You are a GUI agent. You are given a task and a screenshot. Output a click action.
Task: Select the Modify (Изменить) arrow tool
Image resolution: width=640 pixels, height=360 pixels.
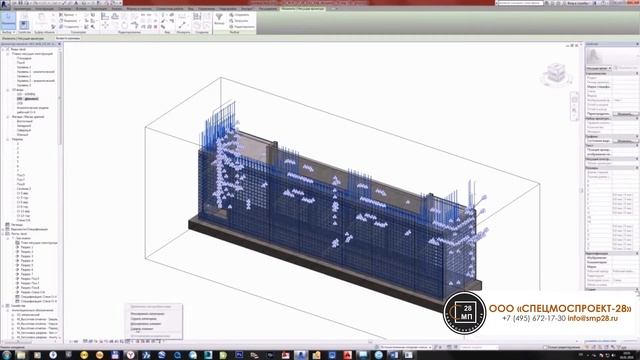point(8,20)
